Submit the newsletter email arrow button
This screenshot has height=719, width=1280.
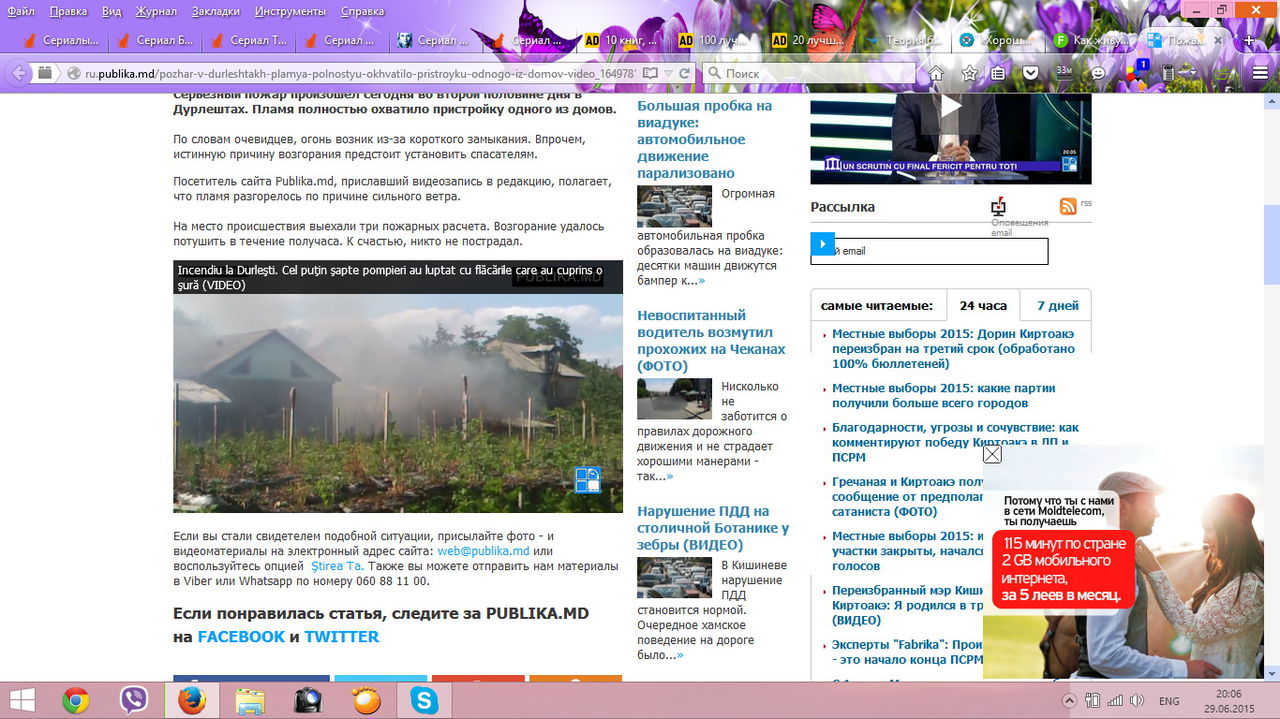click(x=822, y=243)
